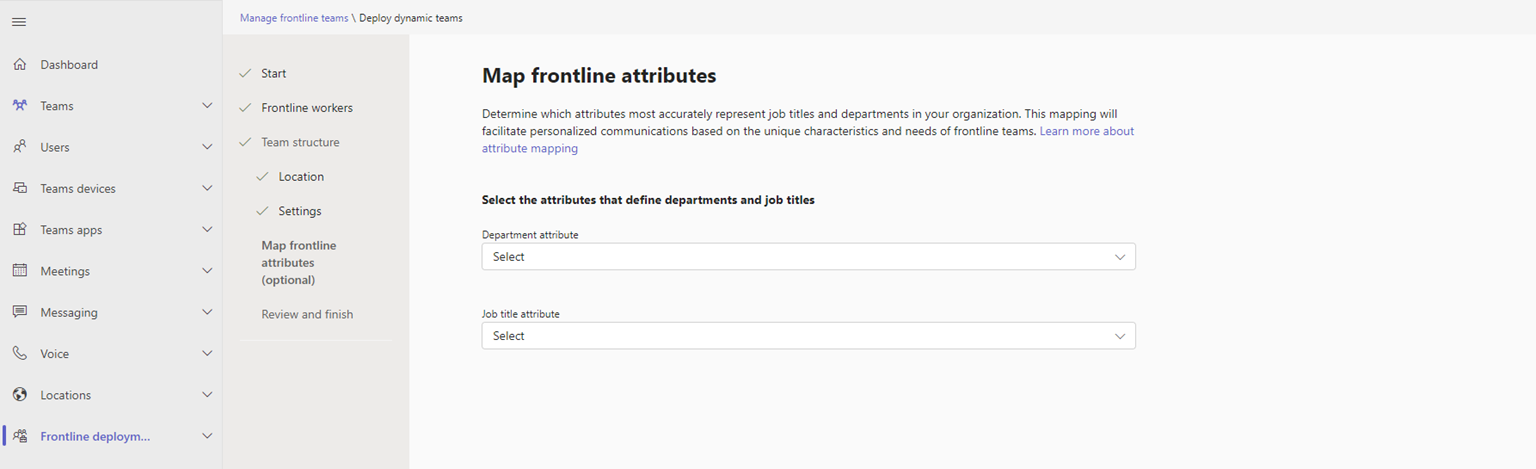This screenshot has height=469, width=1536.
Task: Go to the Frontline workers step
Action: pyautogui.click(x=306, y=108)
